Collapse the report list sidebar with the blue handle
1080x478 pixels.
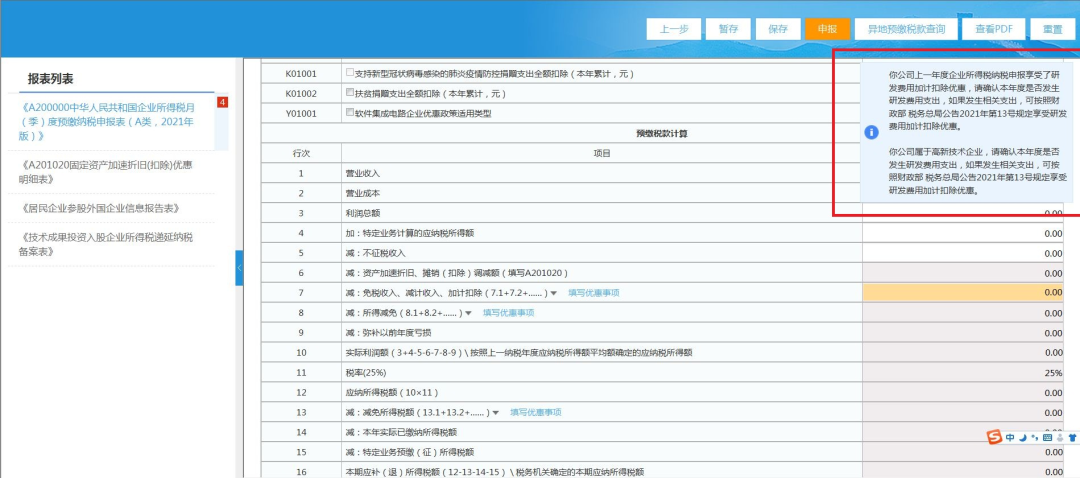(239, 269)
